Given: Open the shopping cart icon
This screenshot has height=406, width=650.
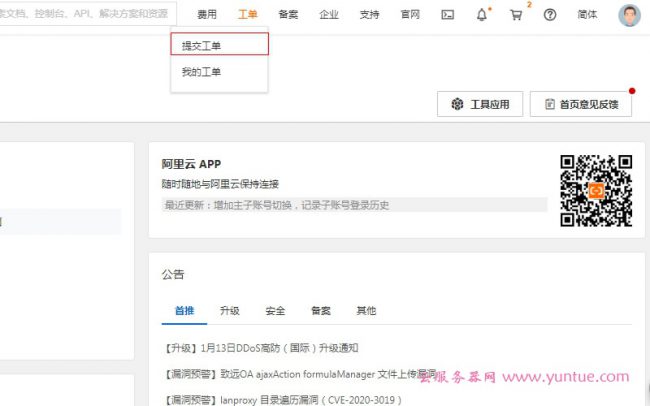Looking at the screenshot, I should point(515,15).
